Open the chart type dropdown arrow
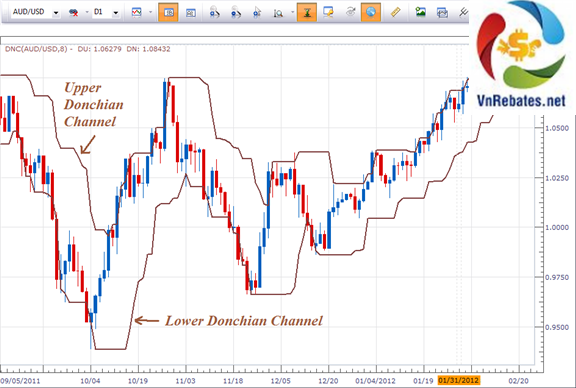The height and width of the screenshot is (388, 576). pyautogui.click(x=150, y=12)
